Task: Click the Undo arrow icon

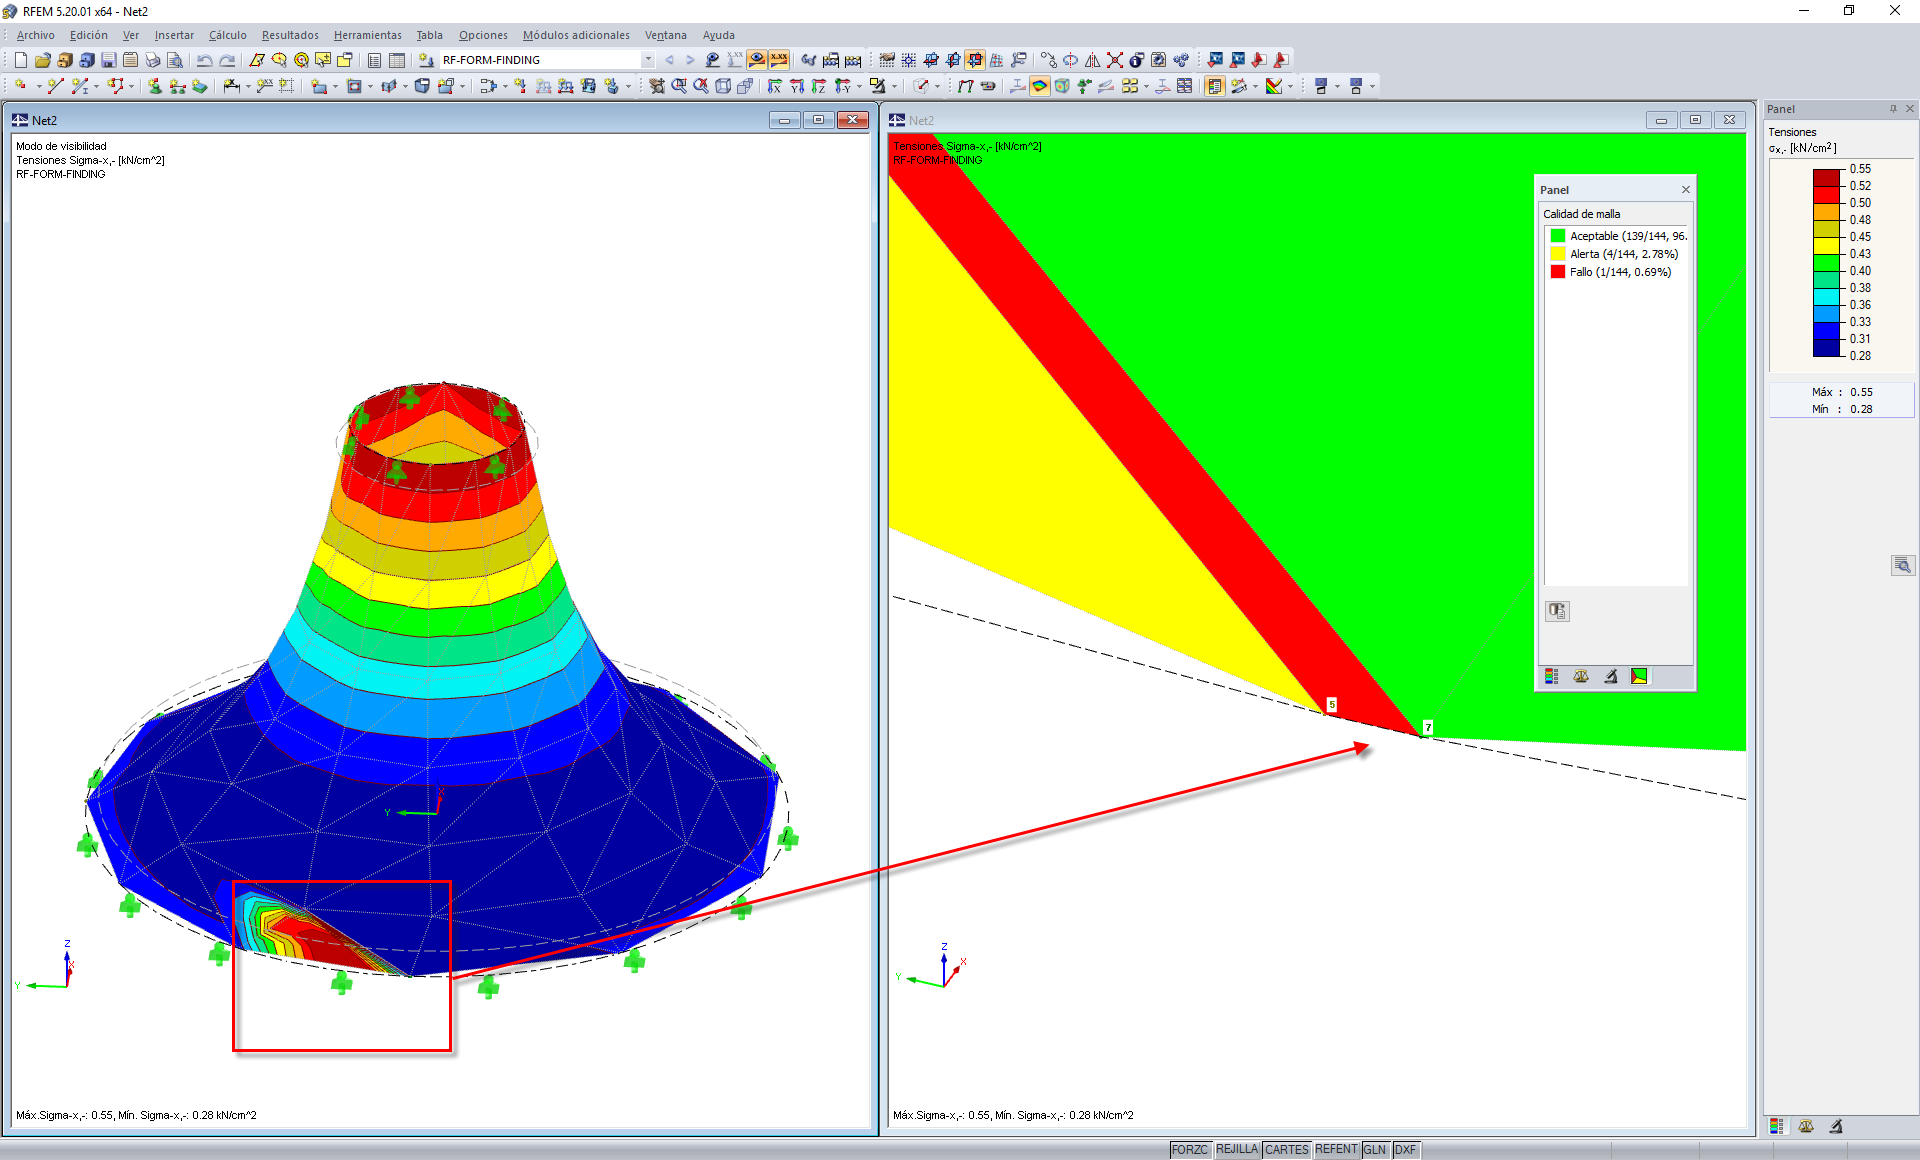Action: click(x=205, y=60)
